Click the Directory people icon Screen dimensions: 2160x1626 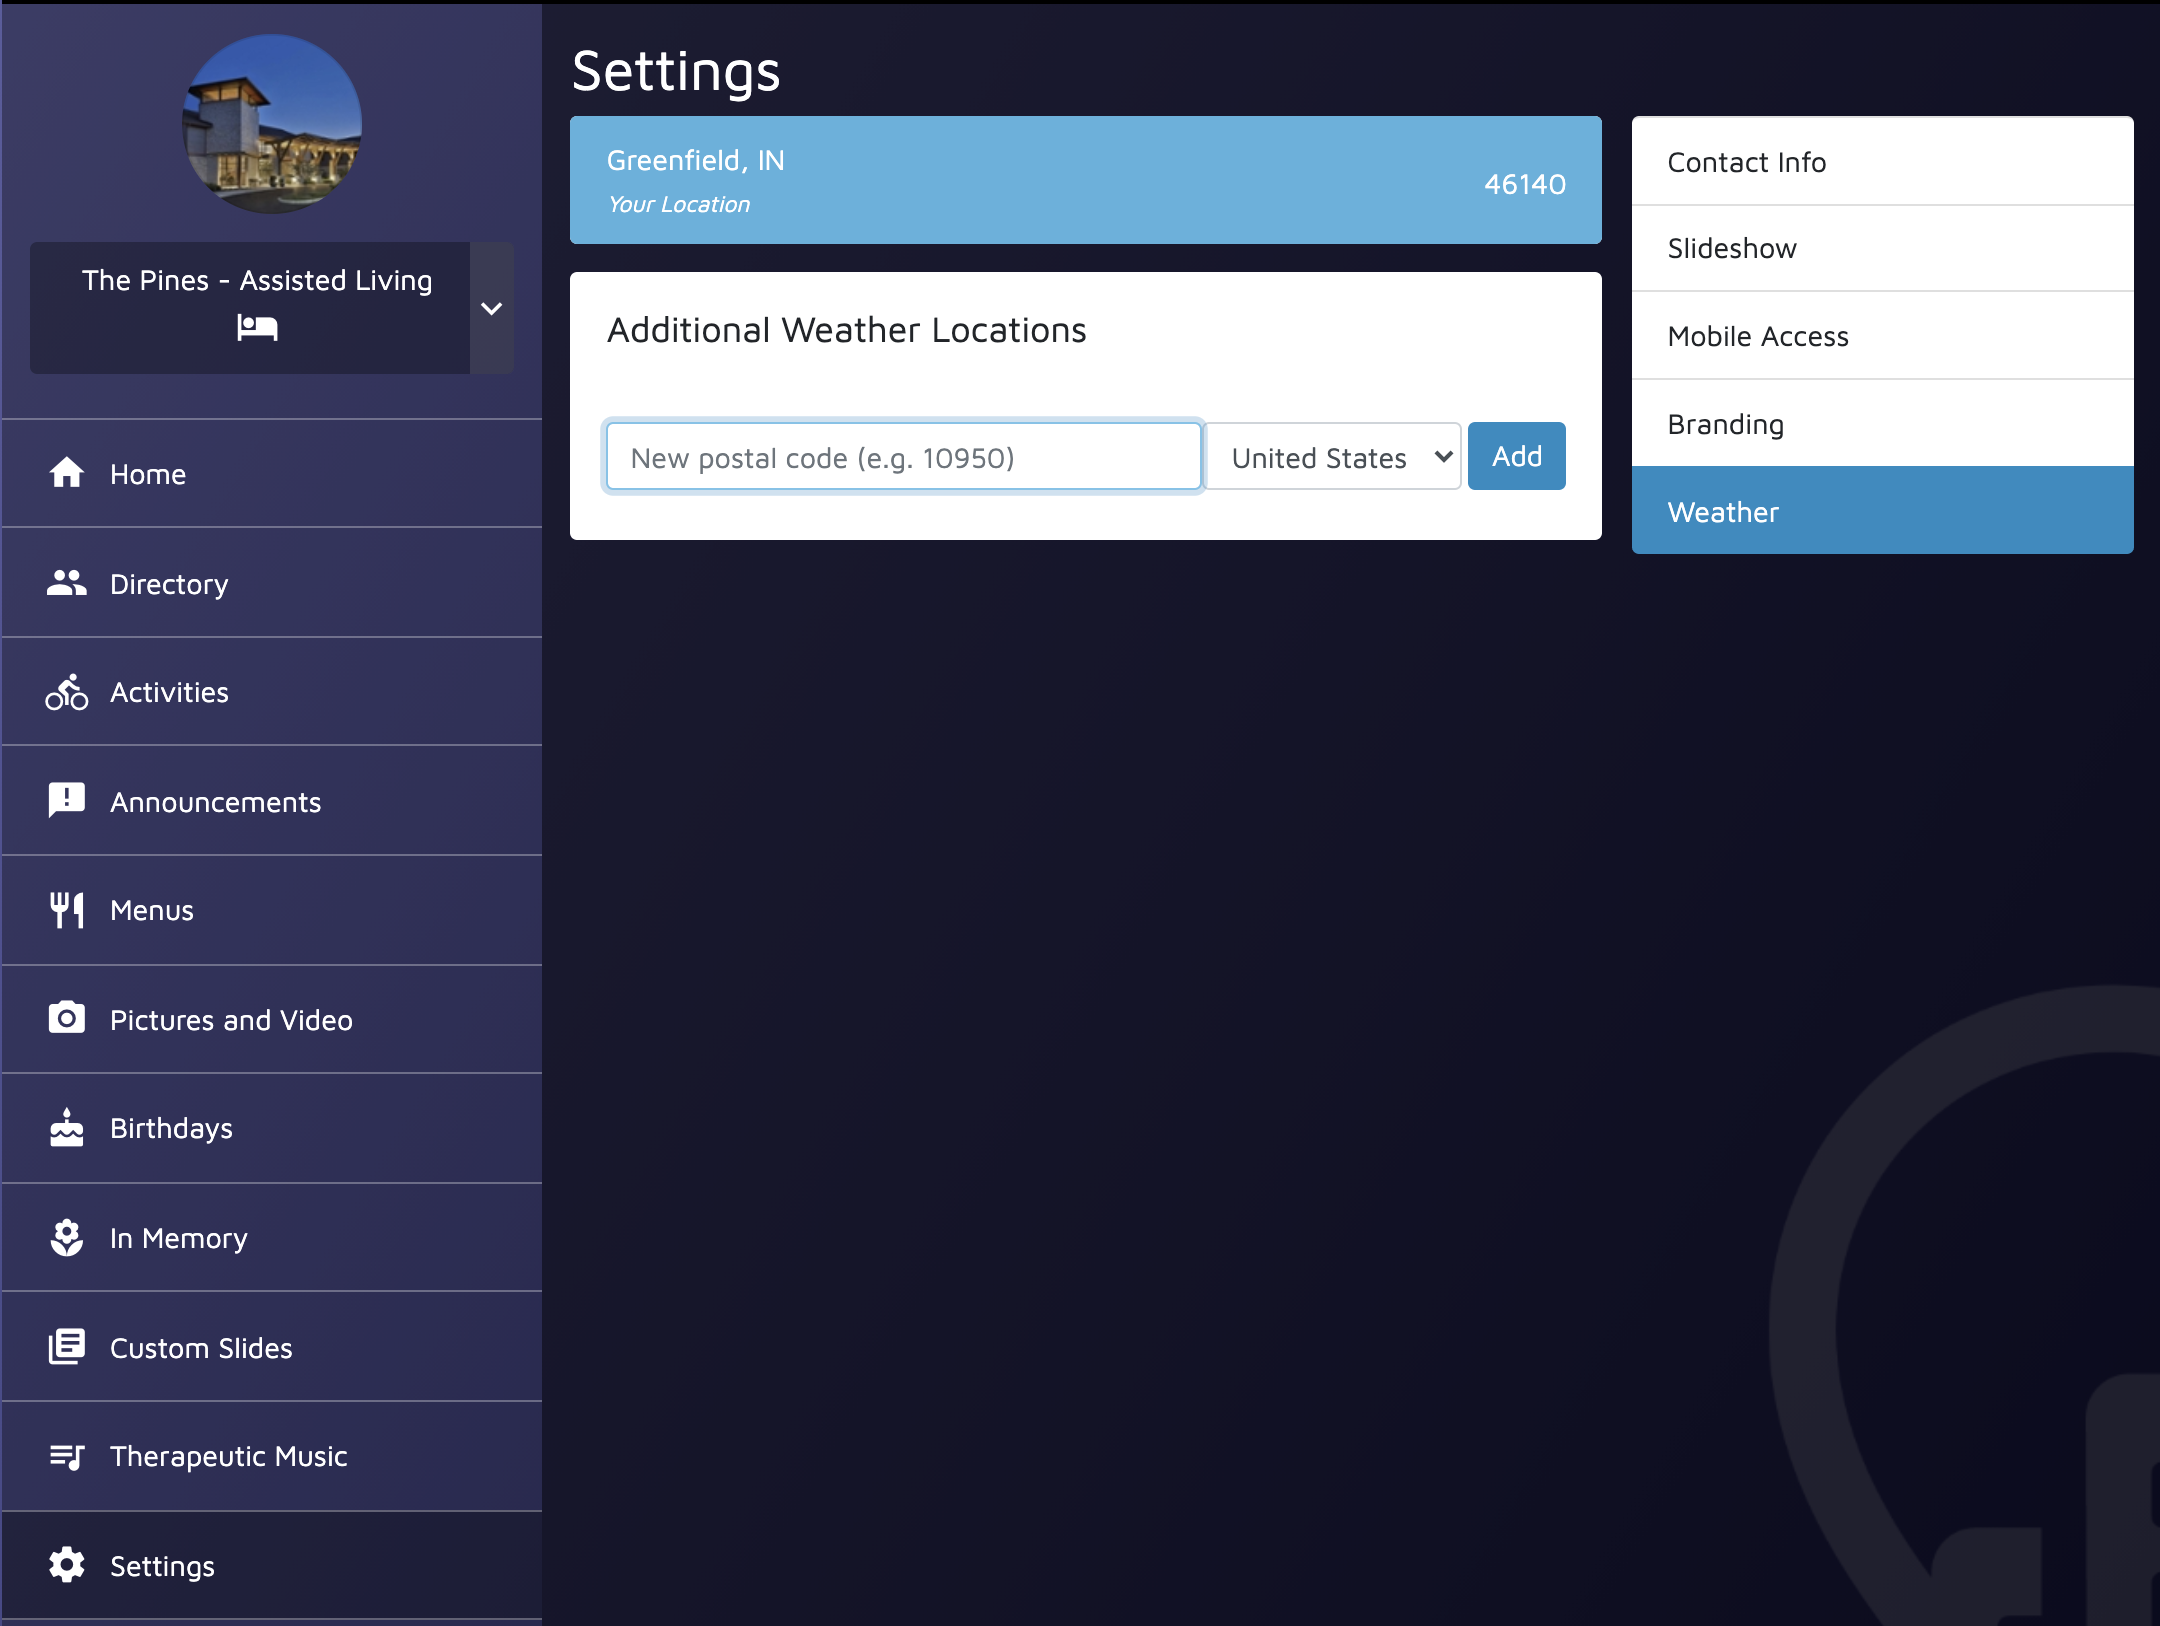[x=67, y=583]
